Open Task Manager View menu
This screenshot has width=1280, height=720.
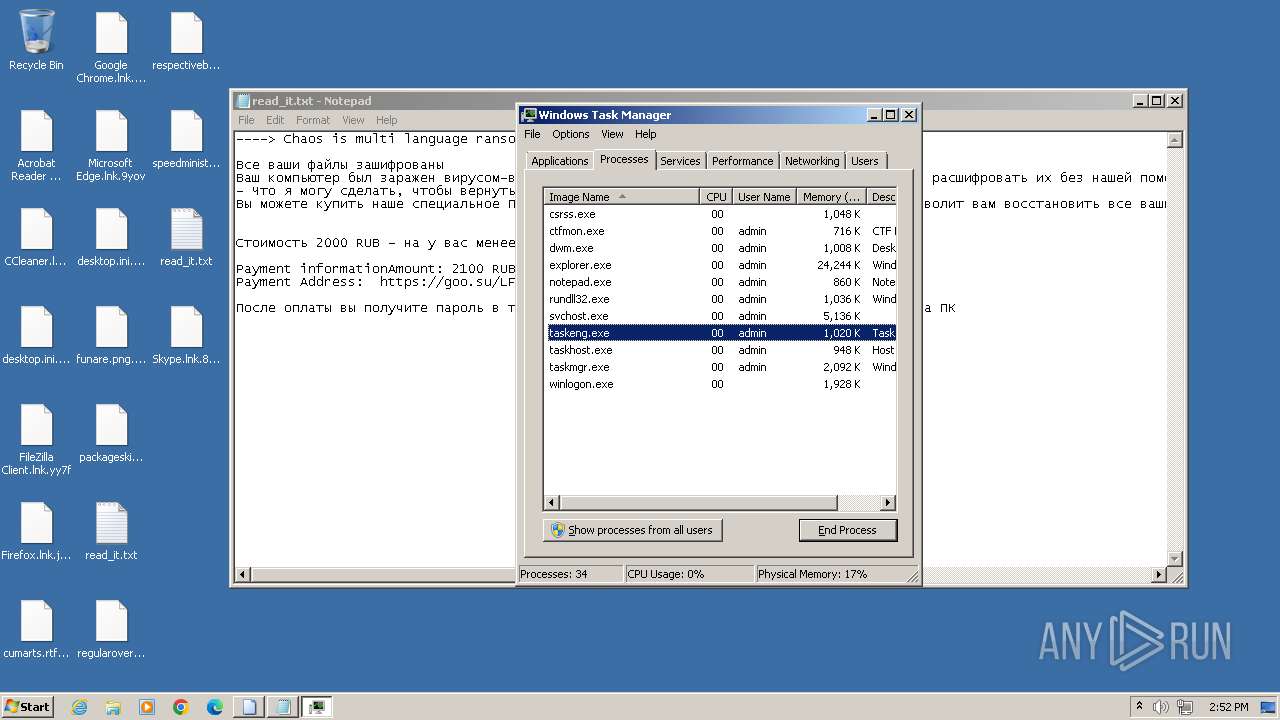(612, 134)
